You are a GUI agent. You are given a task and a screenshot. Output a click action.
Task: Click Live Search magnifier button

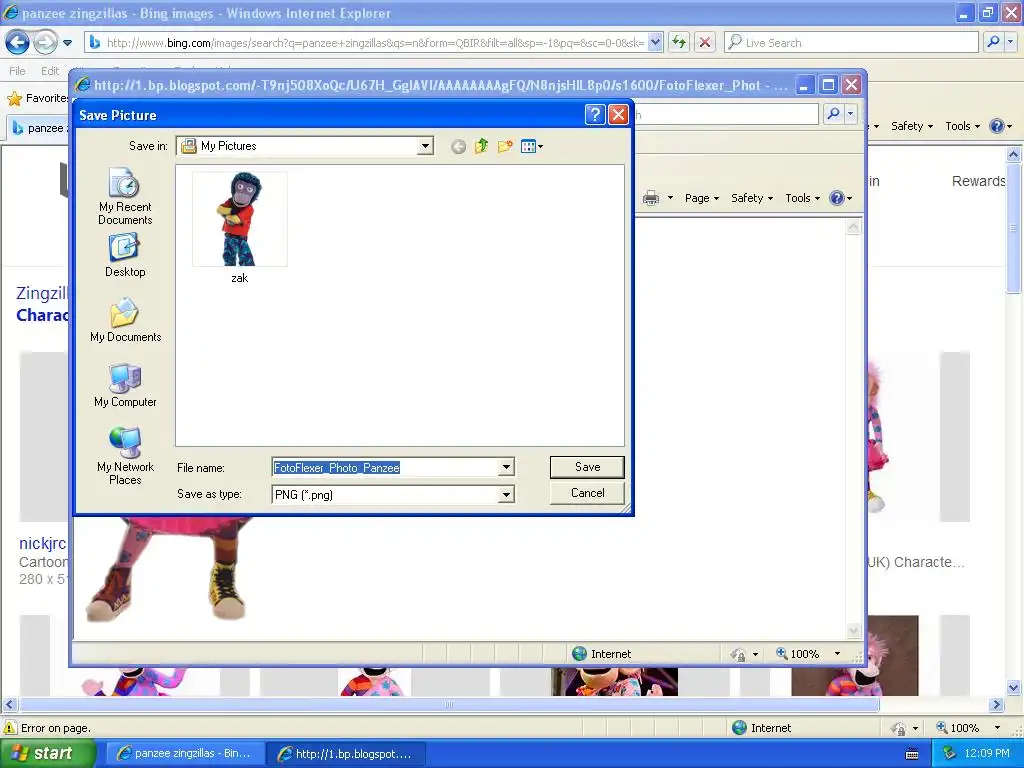point(993,42)
